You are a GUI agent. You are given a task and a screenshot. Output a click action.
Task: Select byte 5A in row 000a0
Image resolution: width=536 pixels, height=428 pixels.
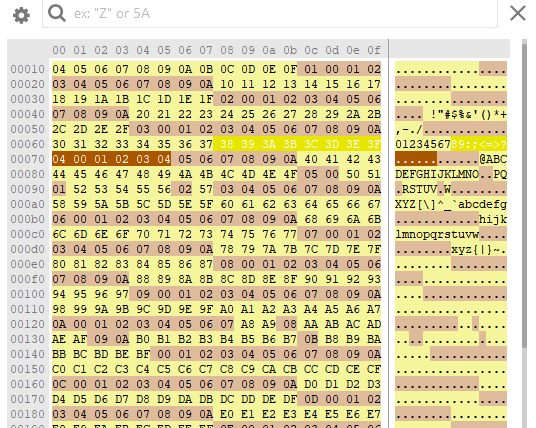(101, 204)
